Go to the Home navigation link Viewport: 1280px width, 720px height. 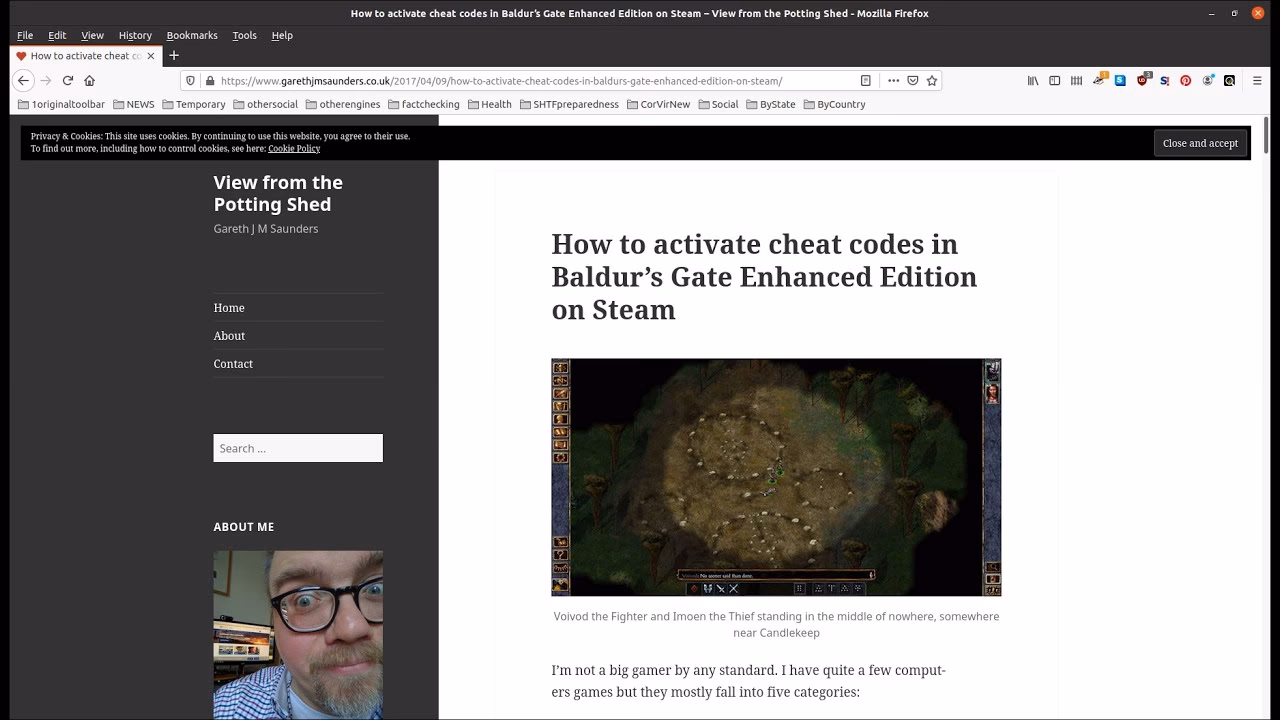(229, 308)
